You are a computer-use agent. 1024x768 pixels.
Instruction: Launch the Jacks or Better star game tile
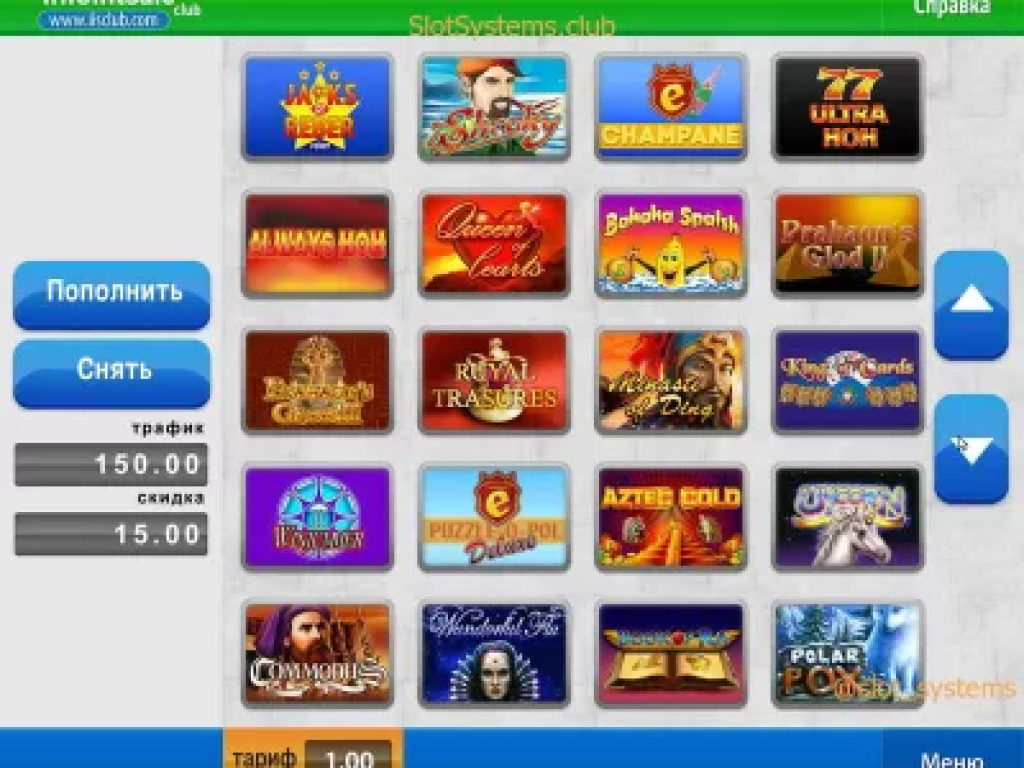coord(317,107)
